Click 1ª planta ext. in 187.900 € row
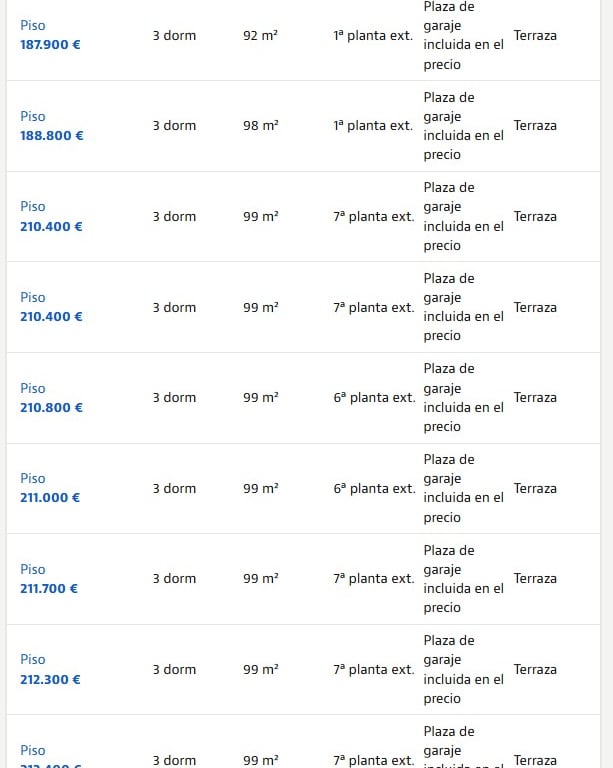Image resolution: width=613 pixels, height=768 pixels. (x=373, y=35)
